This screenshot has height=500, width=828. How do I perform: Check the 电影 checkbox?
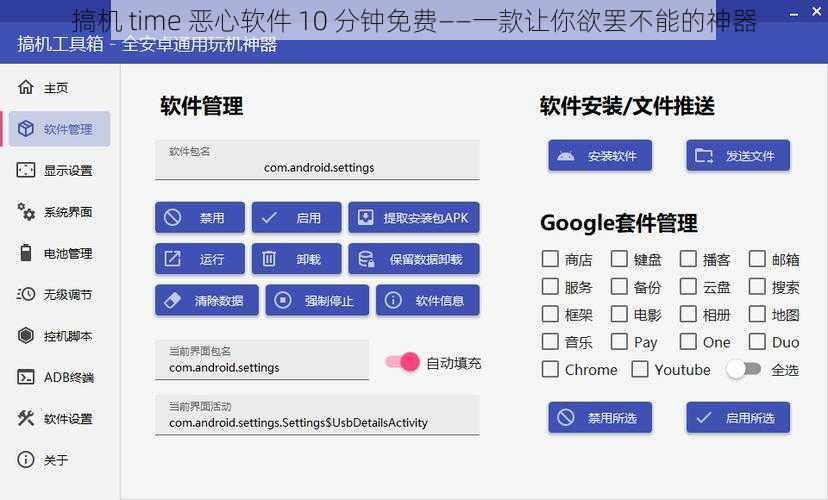tap(619, 314)
